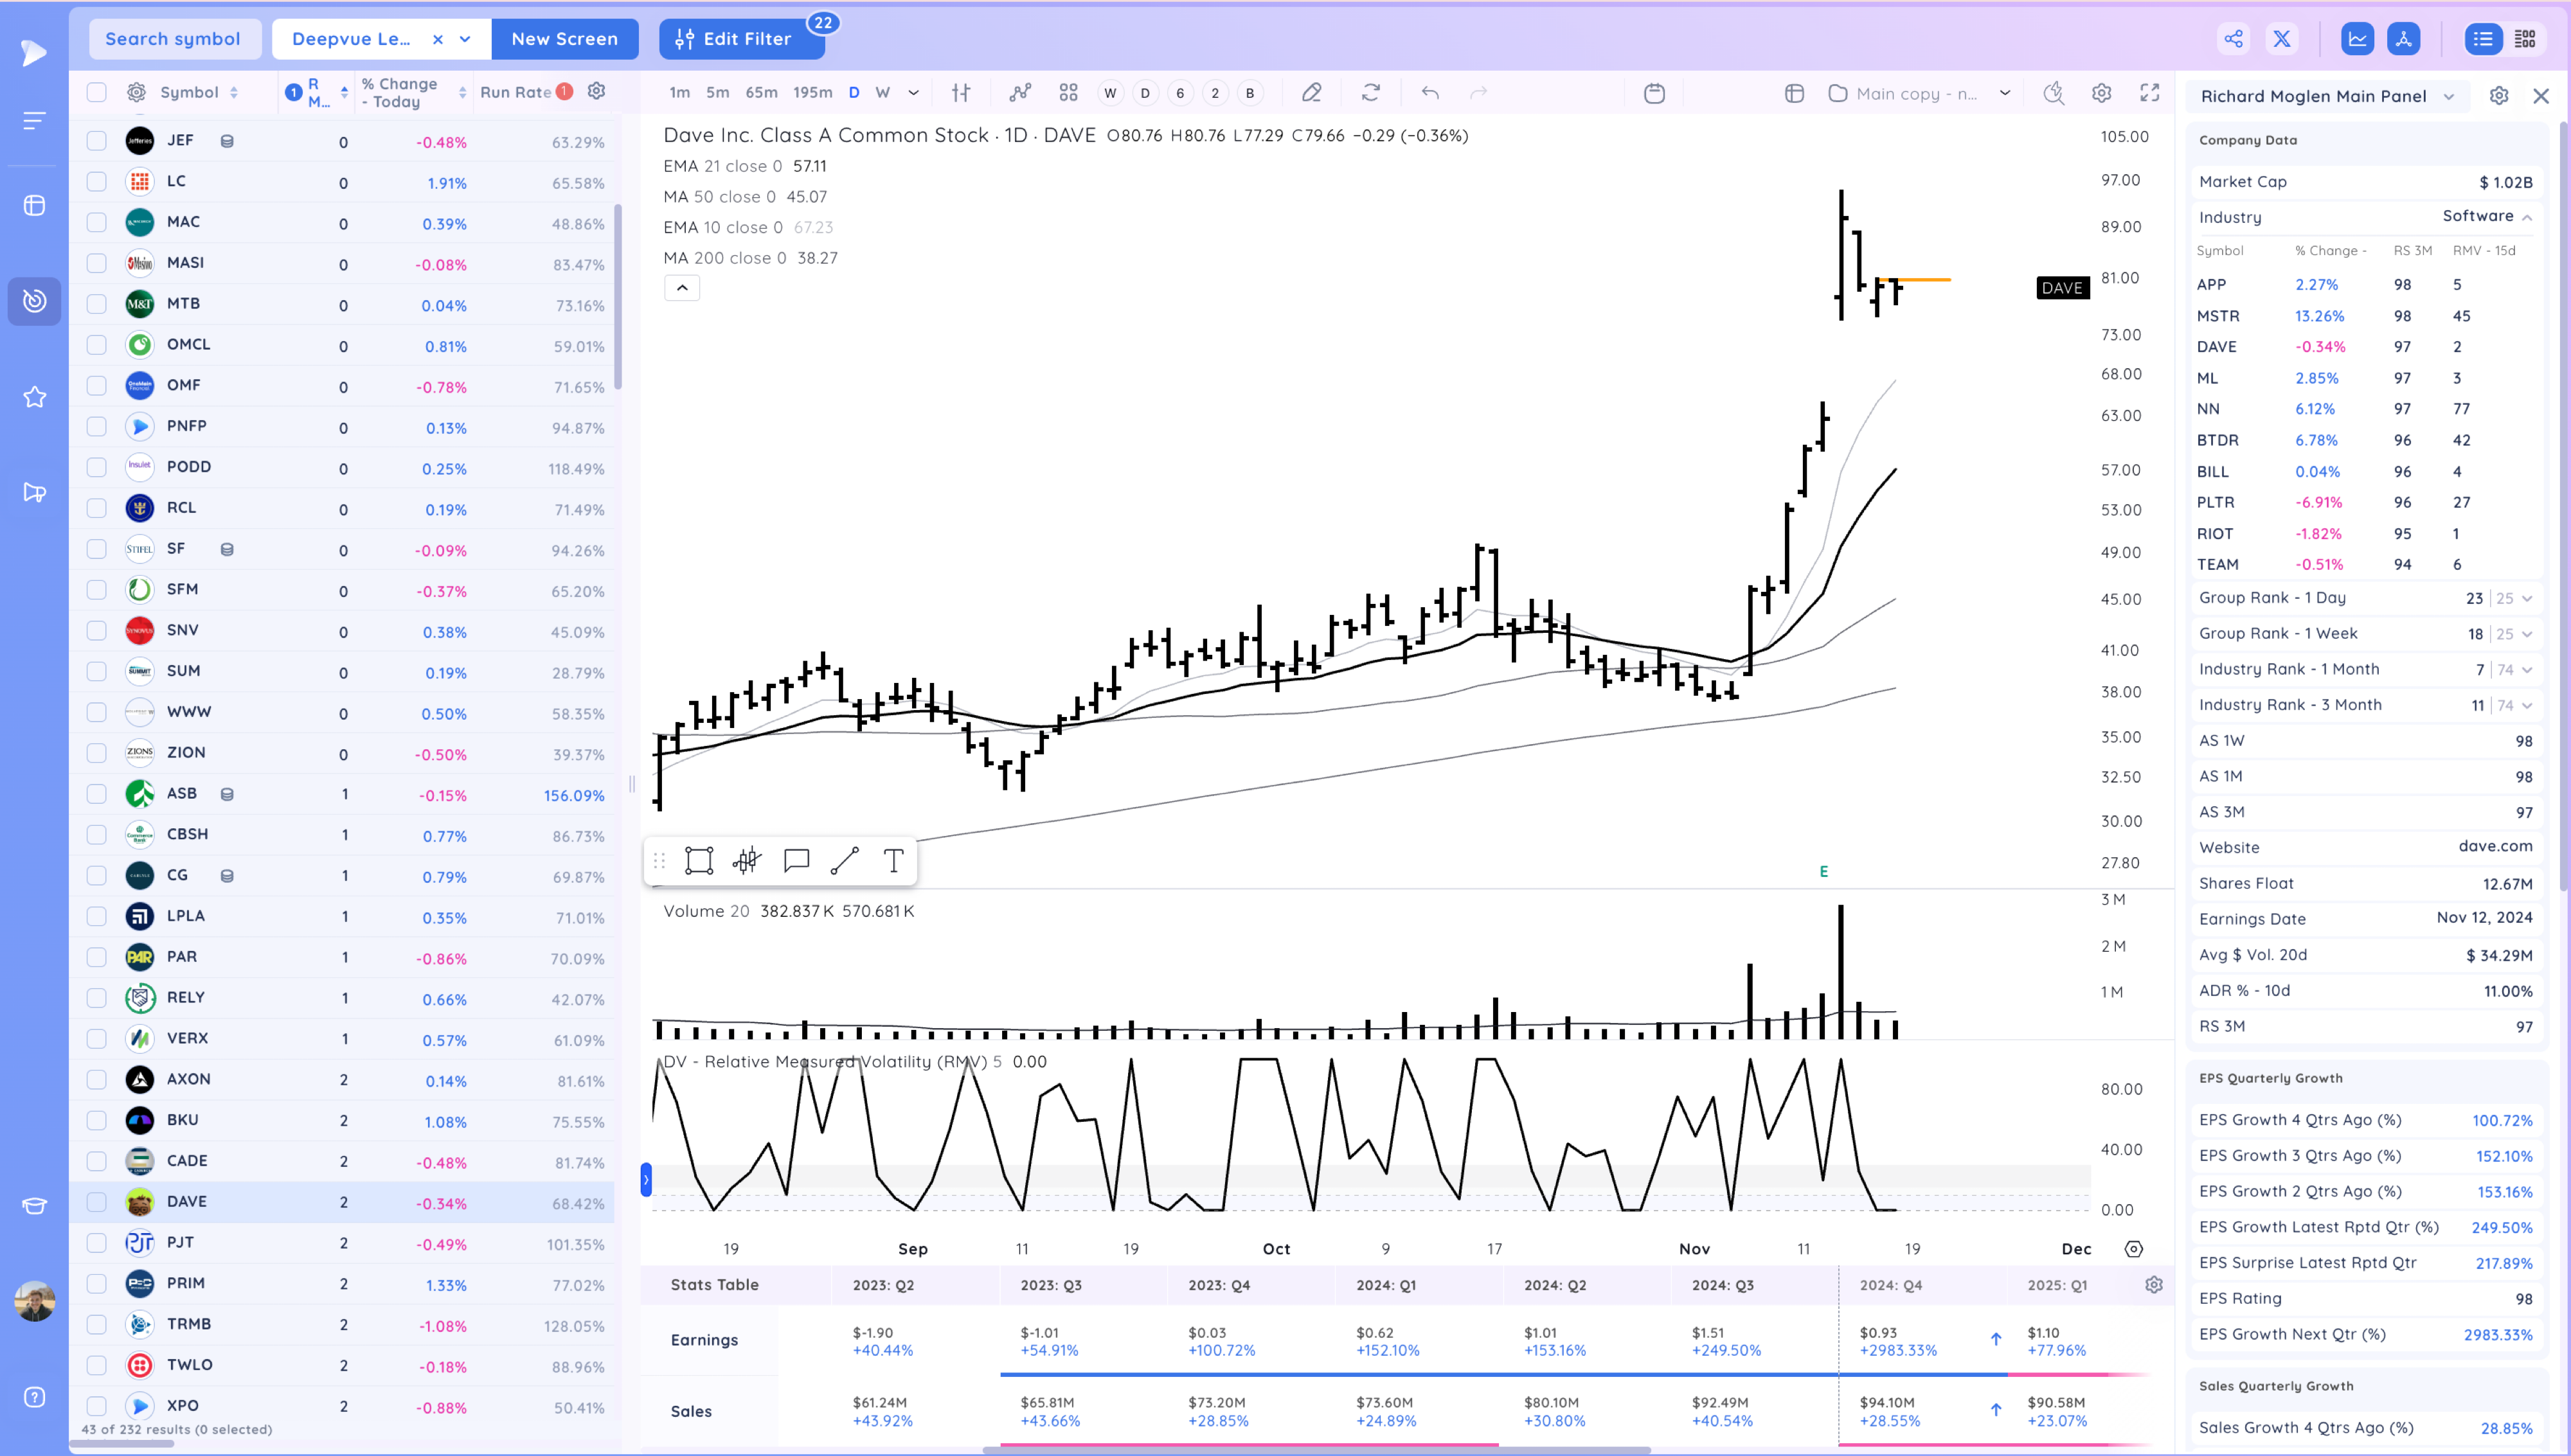Screen dimensions: 2571x1456
Task: Switch to 1m timeframe
Action: coord(679,93)
